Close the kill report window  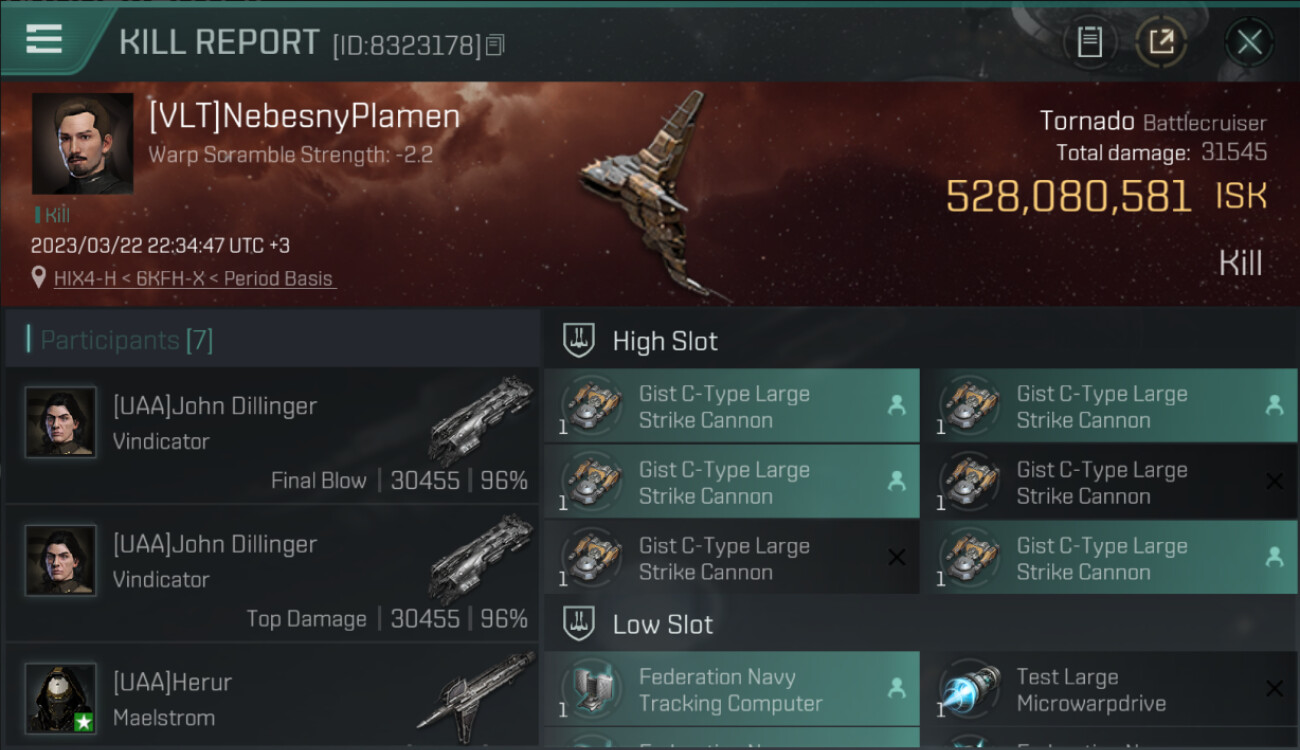[x=1249, y=42]
